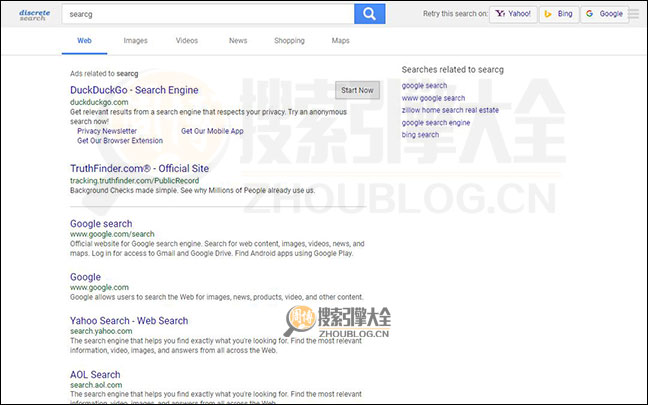Switch to the Images tab

pyautogui.click(x=135, y=41)
